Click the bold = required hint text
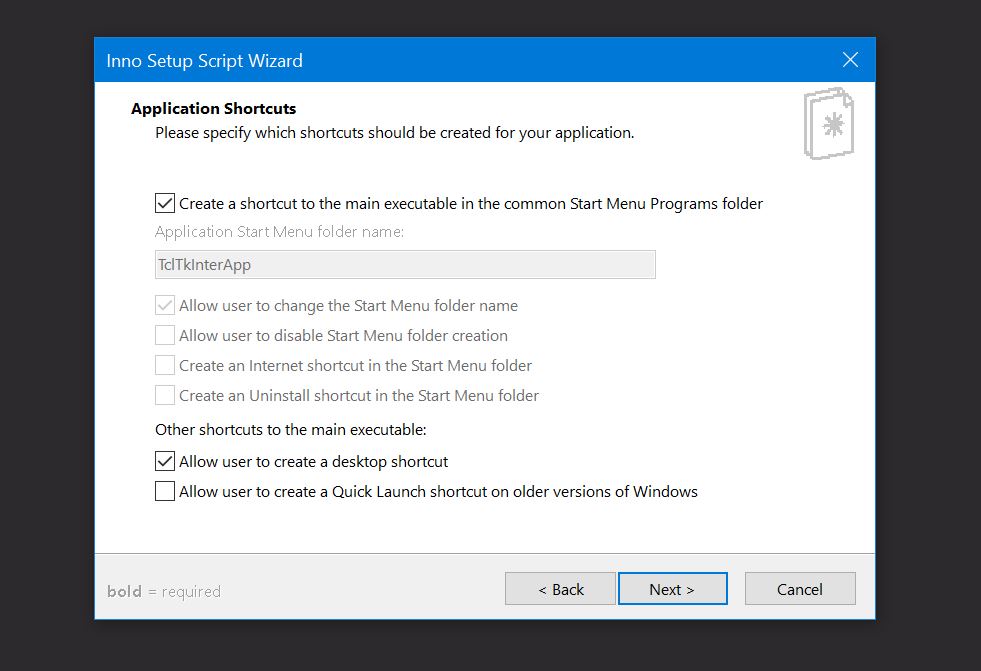 [164, 591]
